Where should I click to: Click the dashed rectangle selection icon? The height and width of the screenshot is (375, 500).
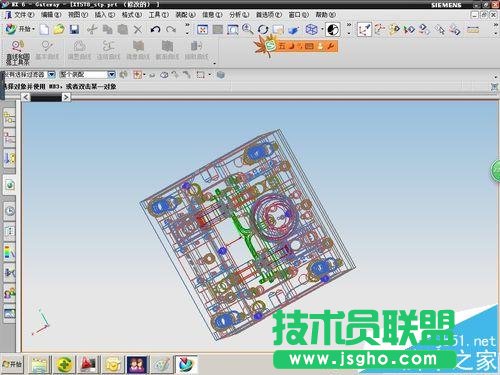click(x=200, y=75)
